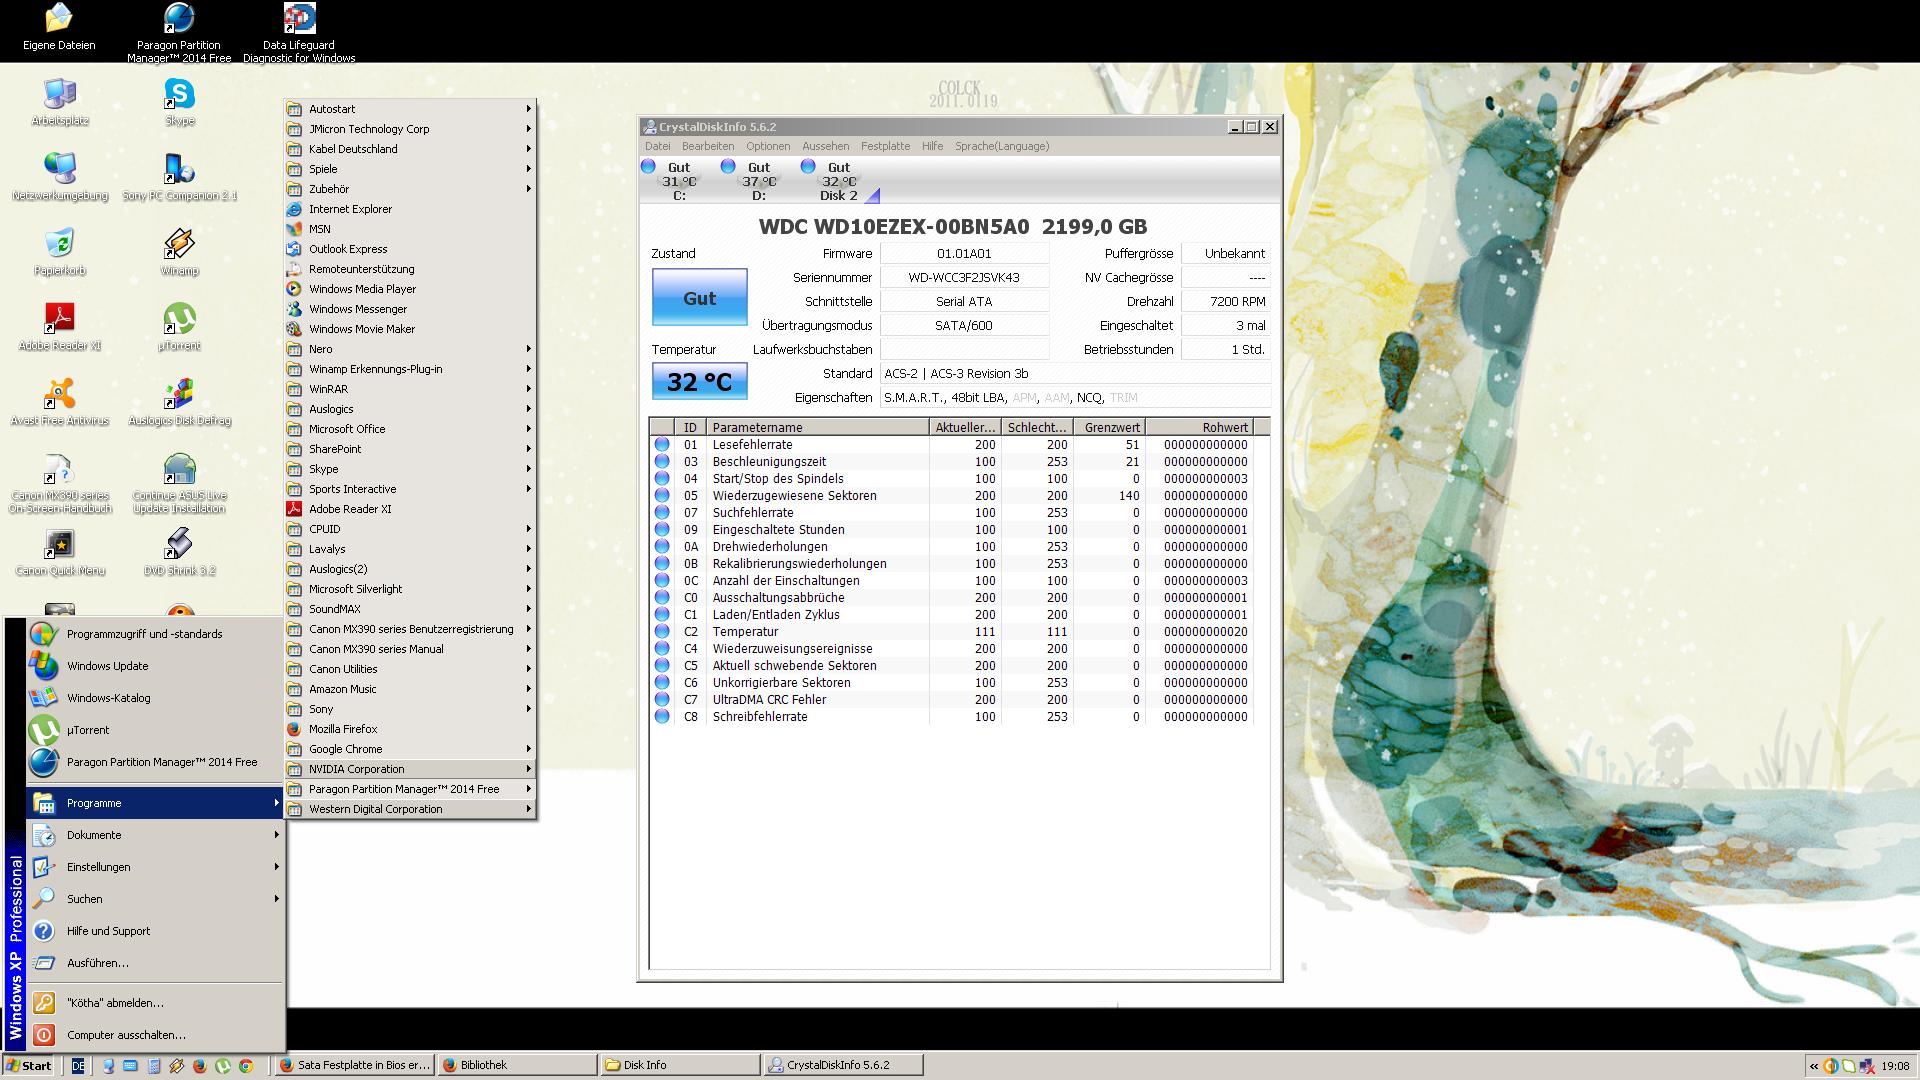This screenshot has width=1920, height=1080.
Task: Click the blue status orb for Lesefehlerrate
Action: (662, 445)
